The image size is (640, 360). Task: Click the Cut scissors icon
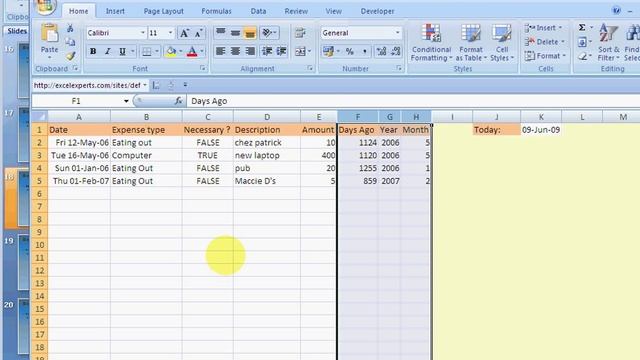pos(70,29)
